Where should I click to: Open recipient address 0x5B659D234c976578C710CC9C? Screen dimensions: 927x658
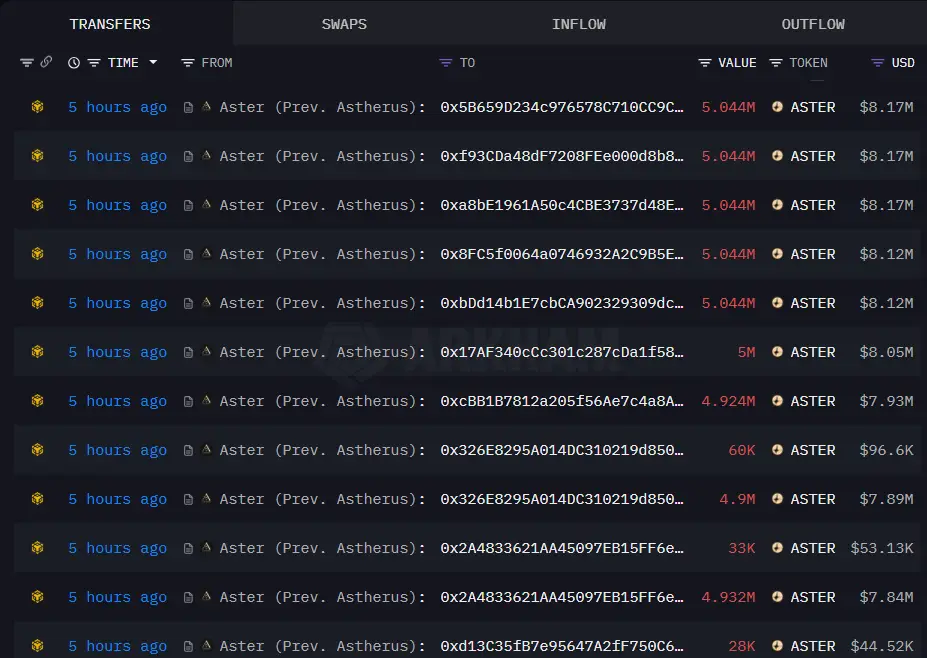562,107
